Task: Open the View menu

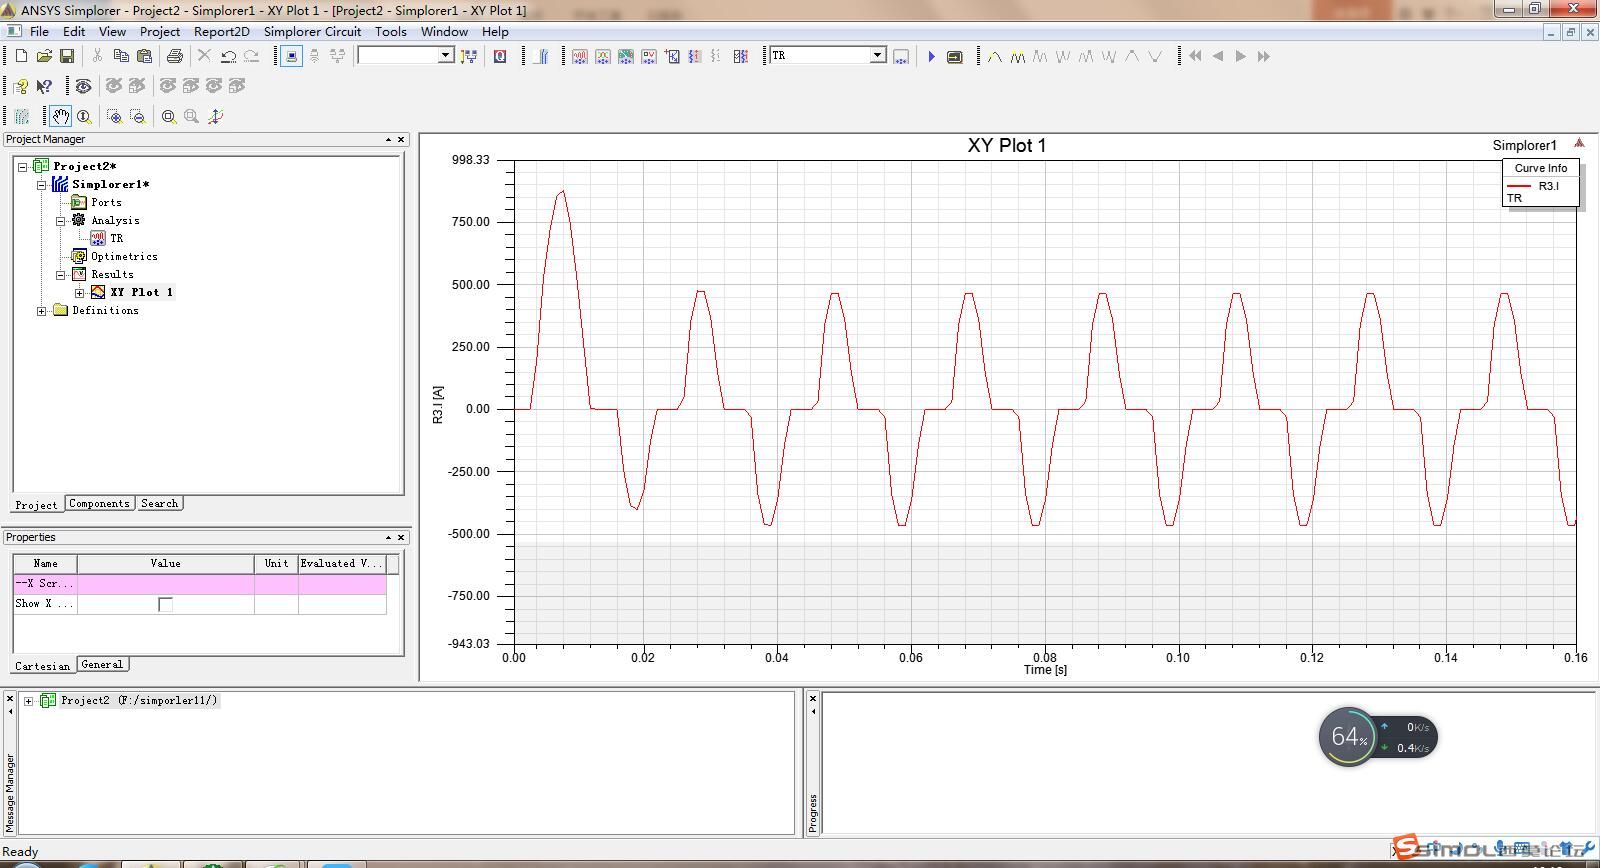Action: click(112, 31)
